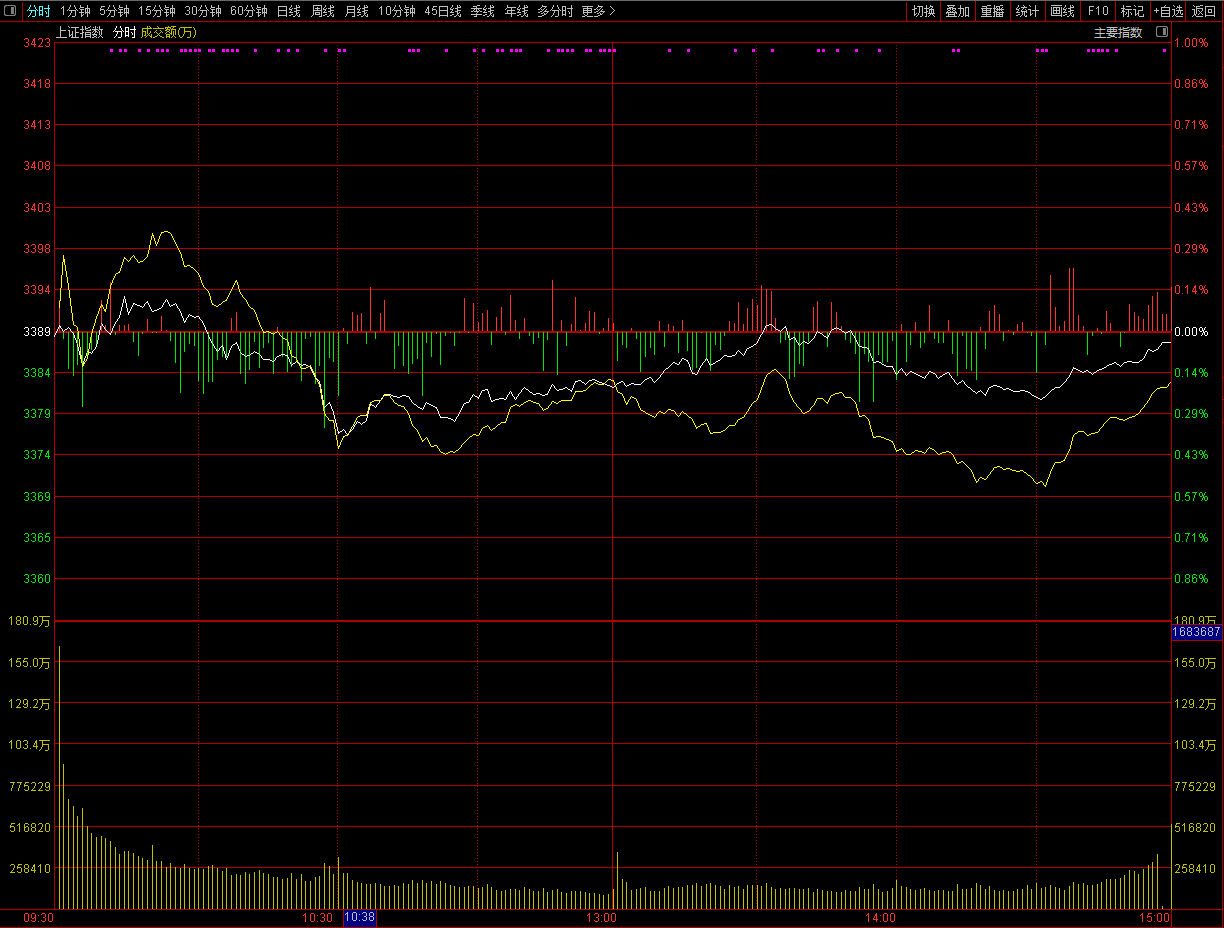
Task: Select the 5分钟 period tab
Action: click(114, 11)
